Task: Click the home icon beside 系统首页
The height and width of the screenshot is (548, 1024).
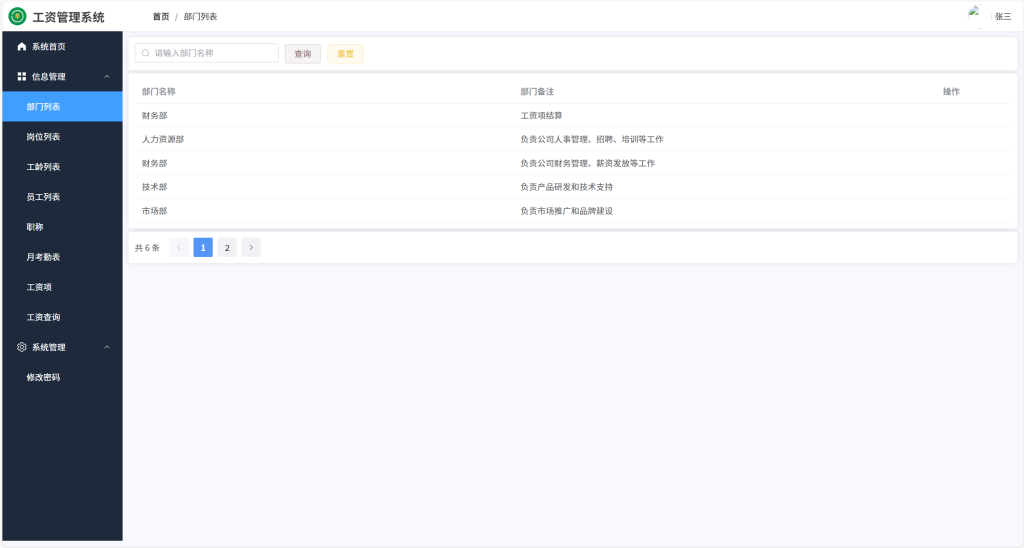Action: pos(22,46)
